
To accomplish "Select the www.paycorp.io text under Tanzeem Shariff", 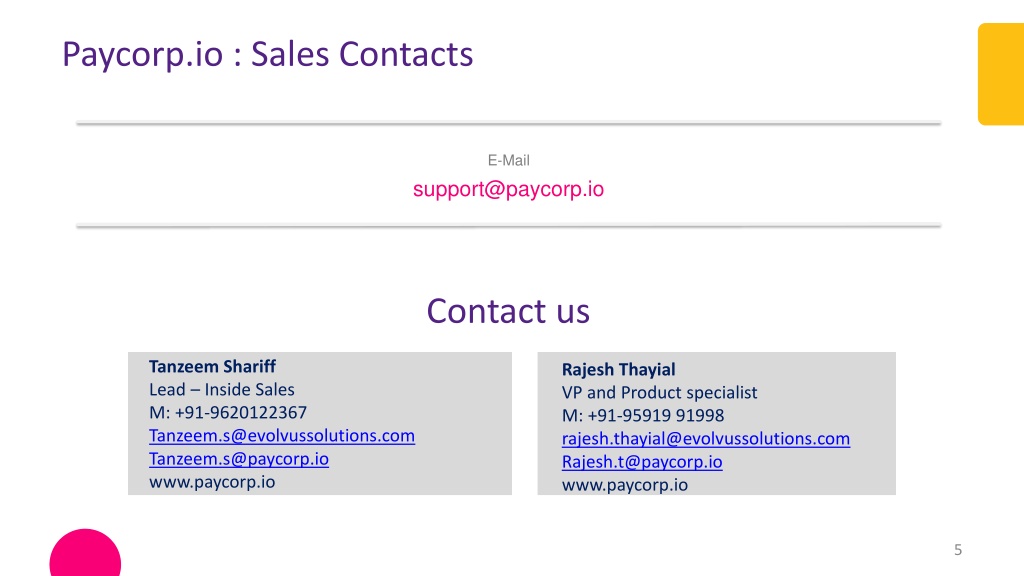I will [212, 482].
